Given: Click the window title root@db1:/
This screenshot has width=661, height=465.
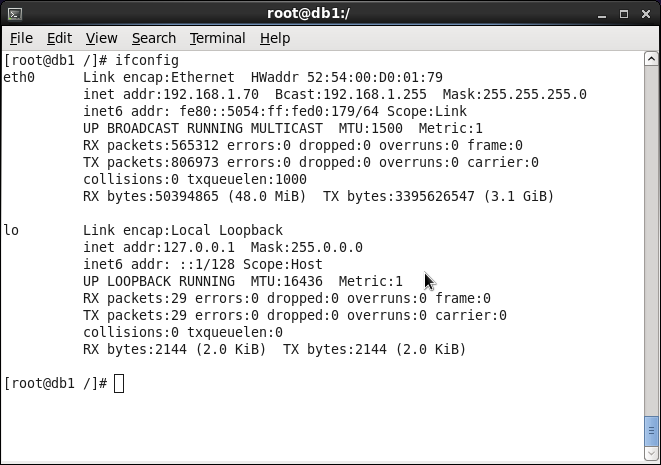Looking at the screenshot, I should (x=309, y=13).
